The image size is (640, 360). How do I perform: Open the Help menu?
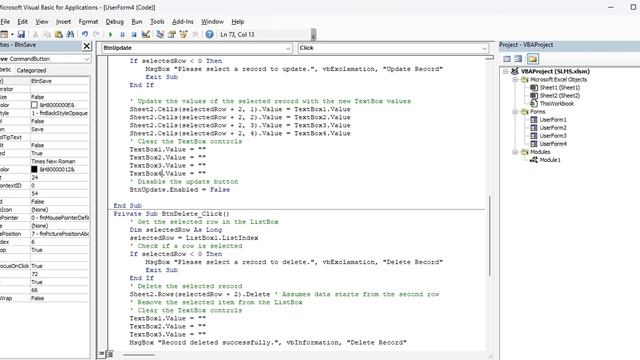pos(238,22)
